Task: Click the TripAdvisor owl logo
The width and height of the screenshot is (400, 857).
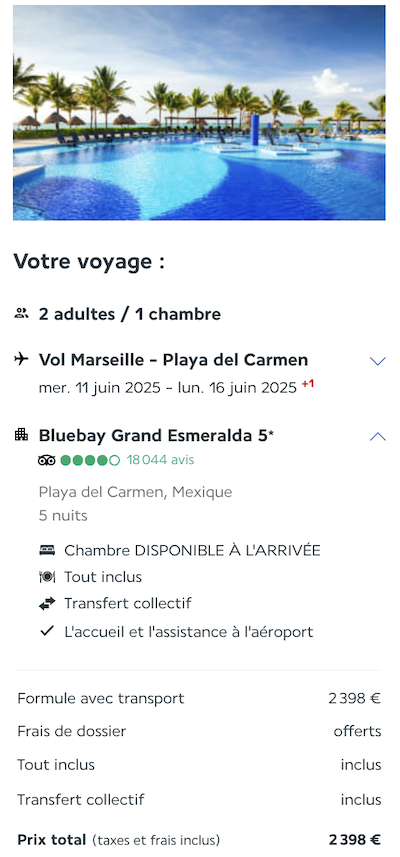Action: tap(47, 460)
